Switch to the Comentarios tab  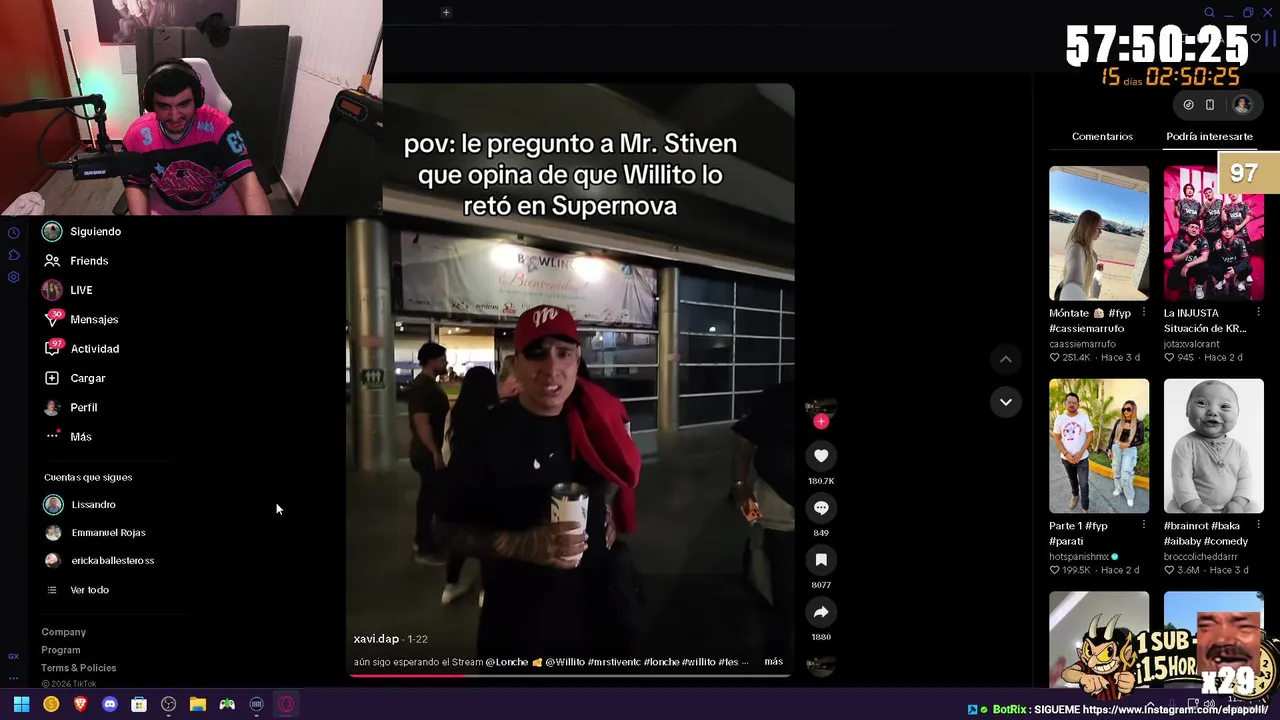tap(1102, 136)
